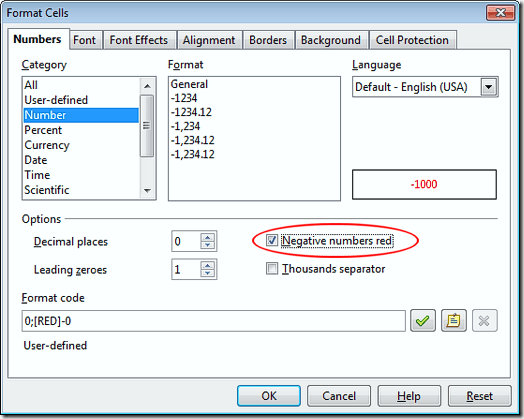The width and height of the screenshot is (524, 419).
Task: Uncheck Negative numbers red checkbox
Action: (272, 240)
